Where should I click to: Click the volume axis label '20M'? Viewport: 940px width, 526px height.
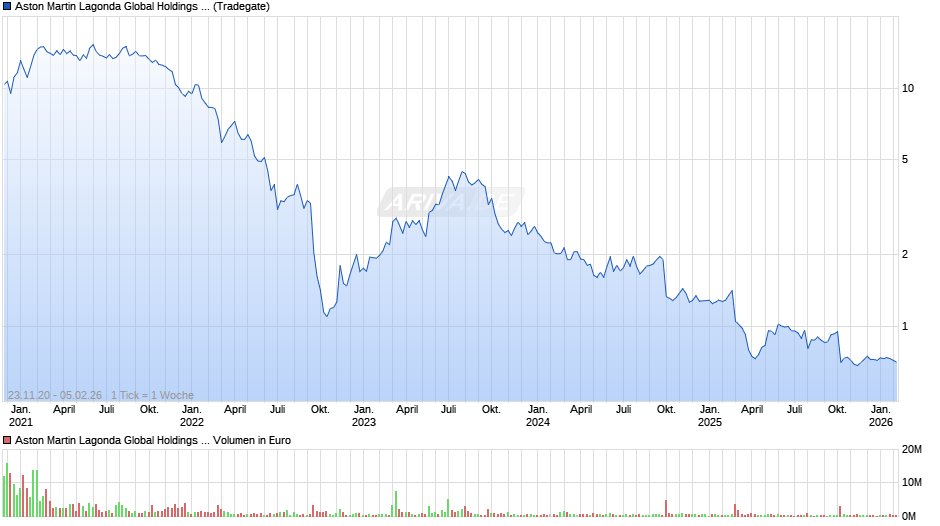pos(912,449)
